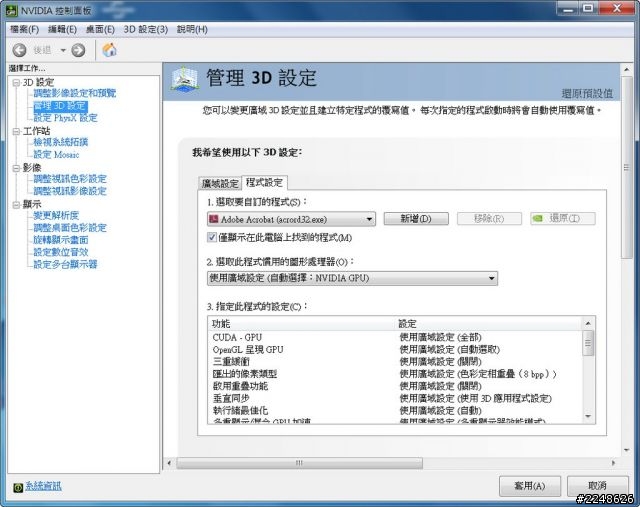This screenshot has width=640, height=507.
Task: Open the 編輯(E) menu
Action: point(62,29)
